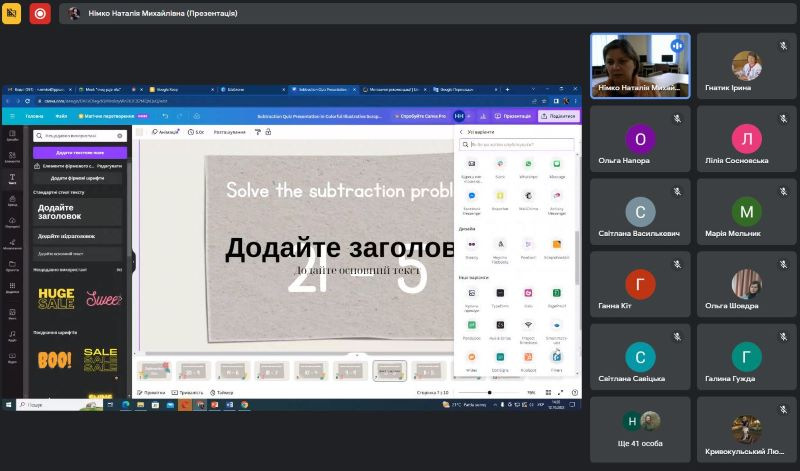Switch to the Google Keep browser tab

click(181, 89)
